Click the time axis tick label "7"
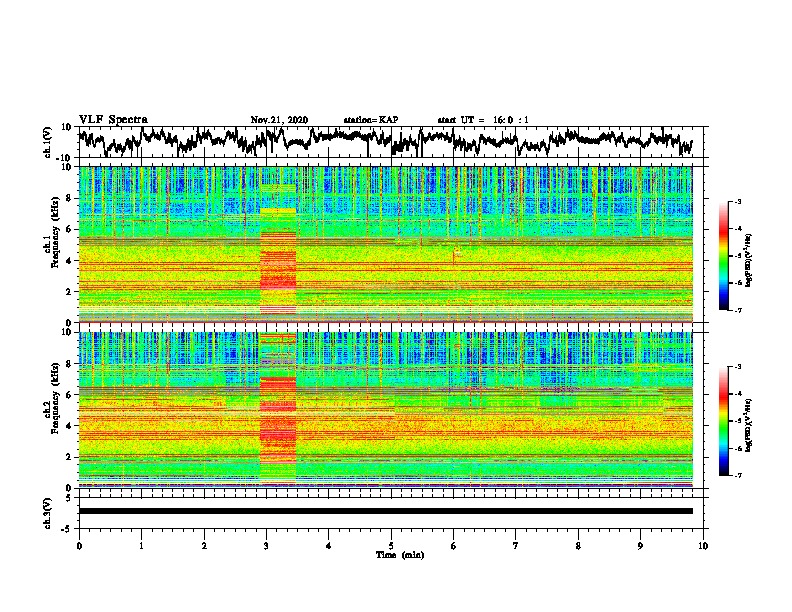This screenshot has height=612, width=792. point(516,546)
